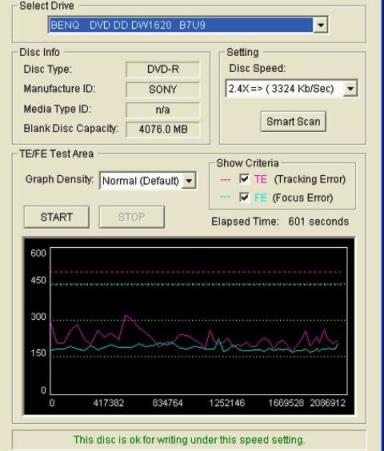Click the green disc ok status message
Image resolution: width=384 pixels, height=451 pixels.
(x=189, y=440)
